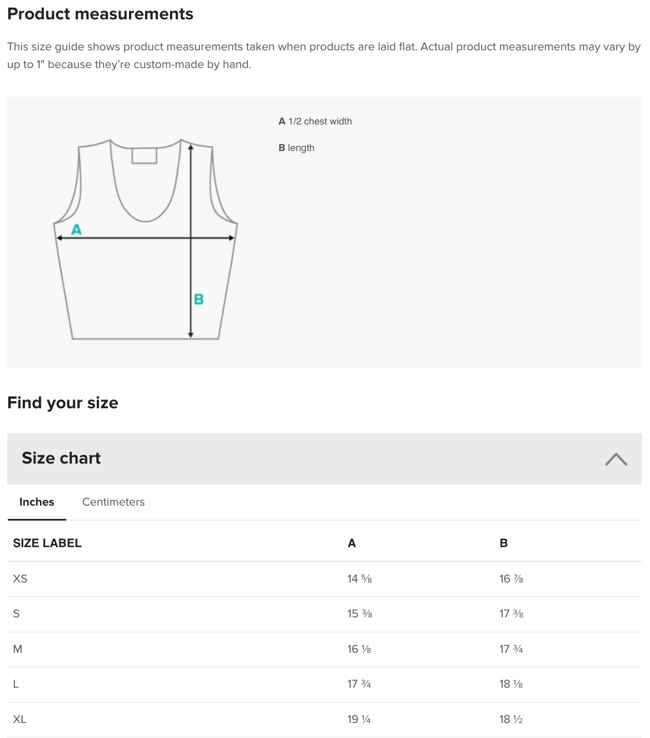Switch to the Centimeters tab

(113, 502)
